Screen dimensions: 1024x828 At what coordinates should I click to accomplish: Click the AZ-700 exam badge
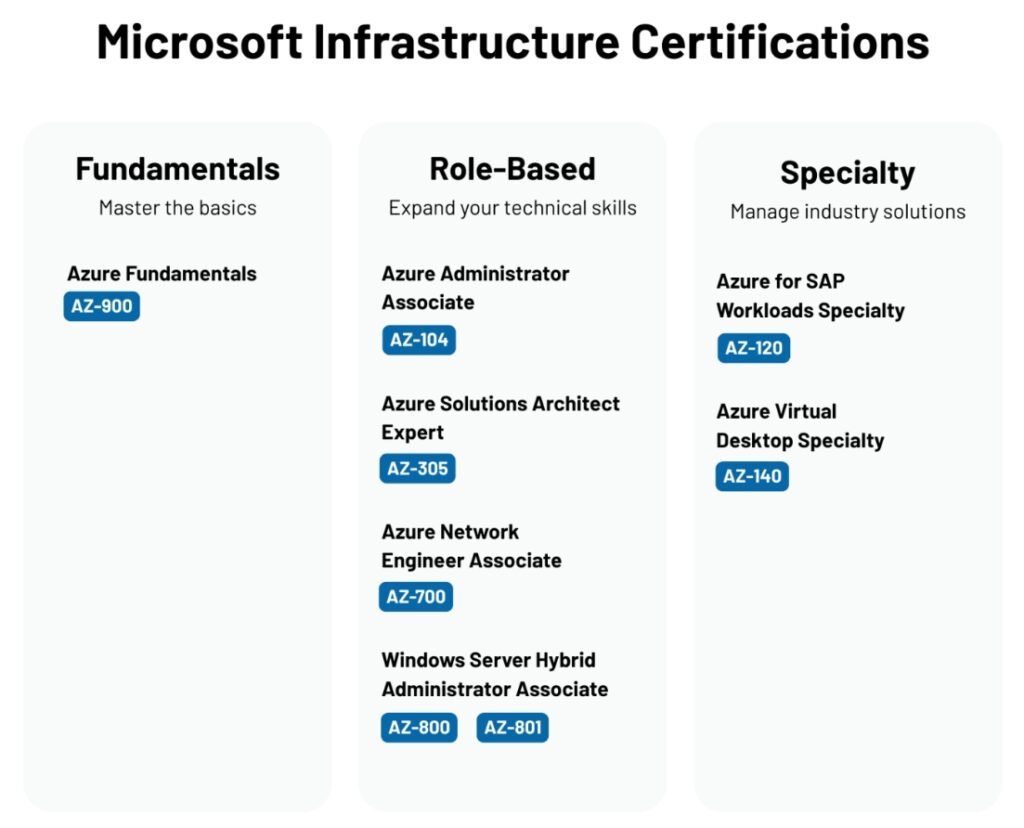point(416,597)
